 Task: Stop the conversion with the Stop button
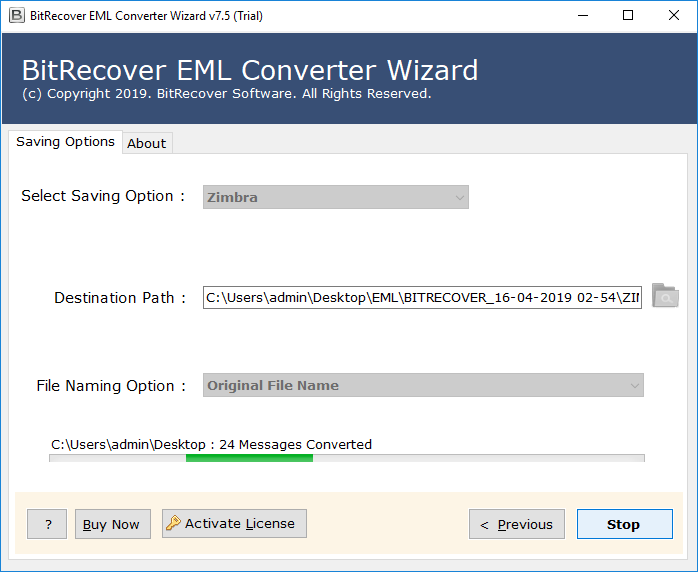point(625,524)
